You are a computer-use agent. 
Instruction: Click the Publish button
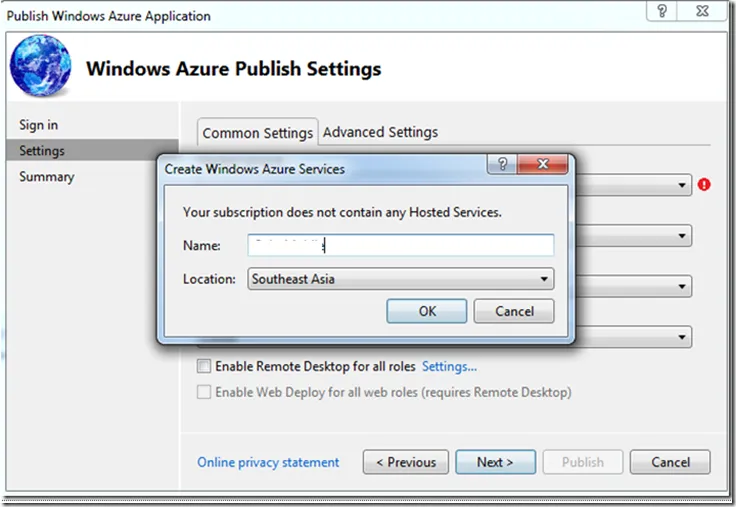583,462
